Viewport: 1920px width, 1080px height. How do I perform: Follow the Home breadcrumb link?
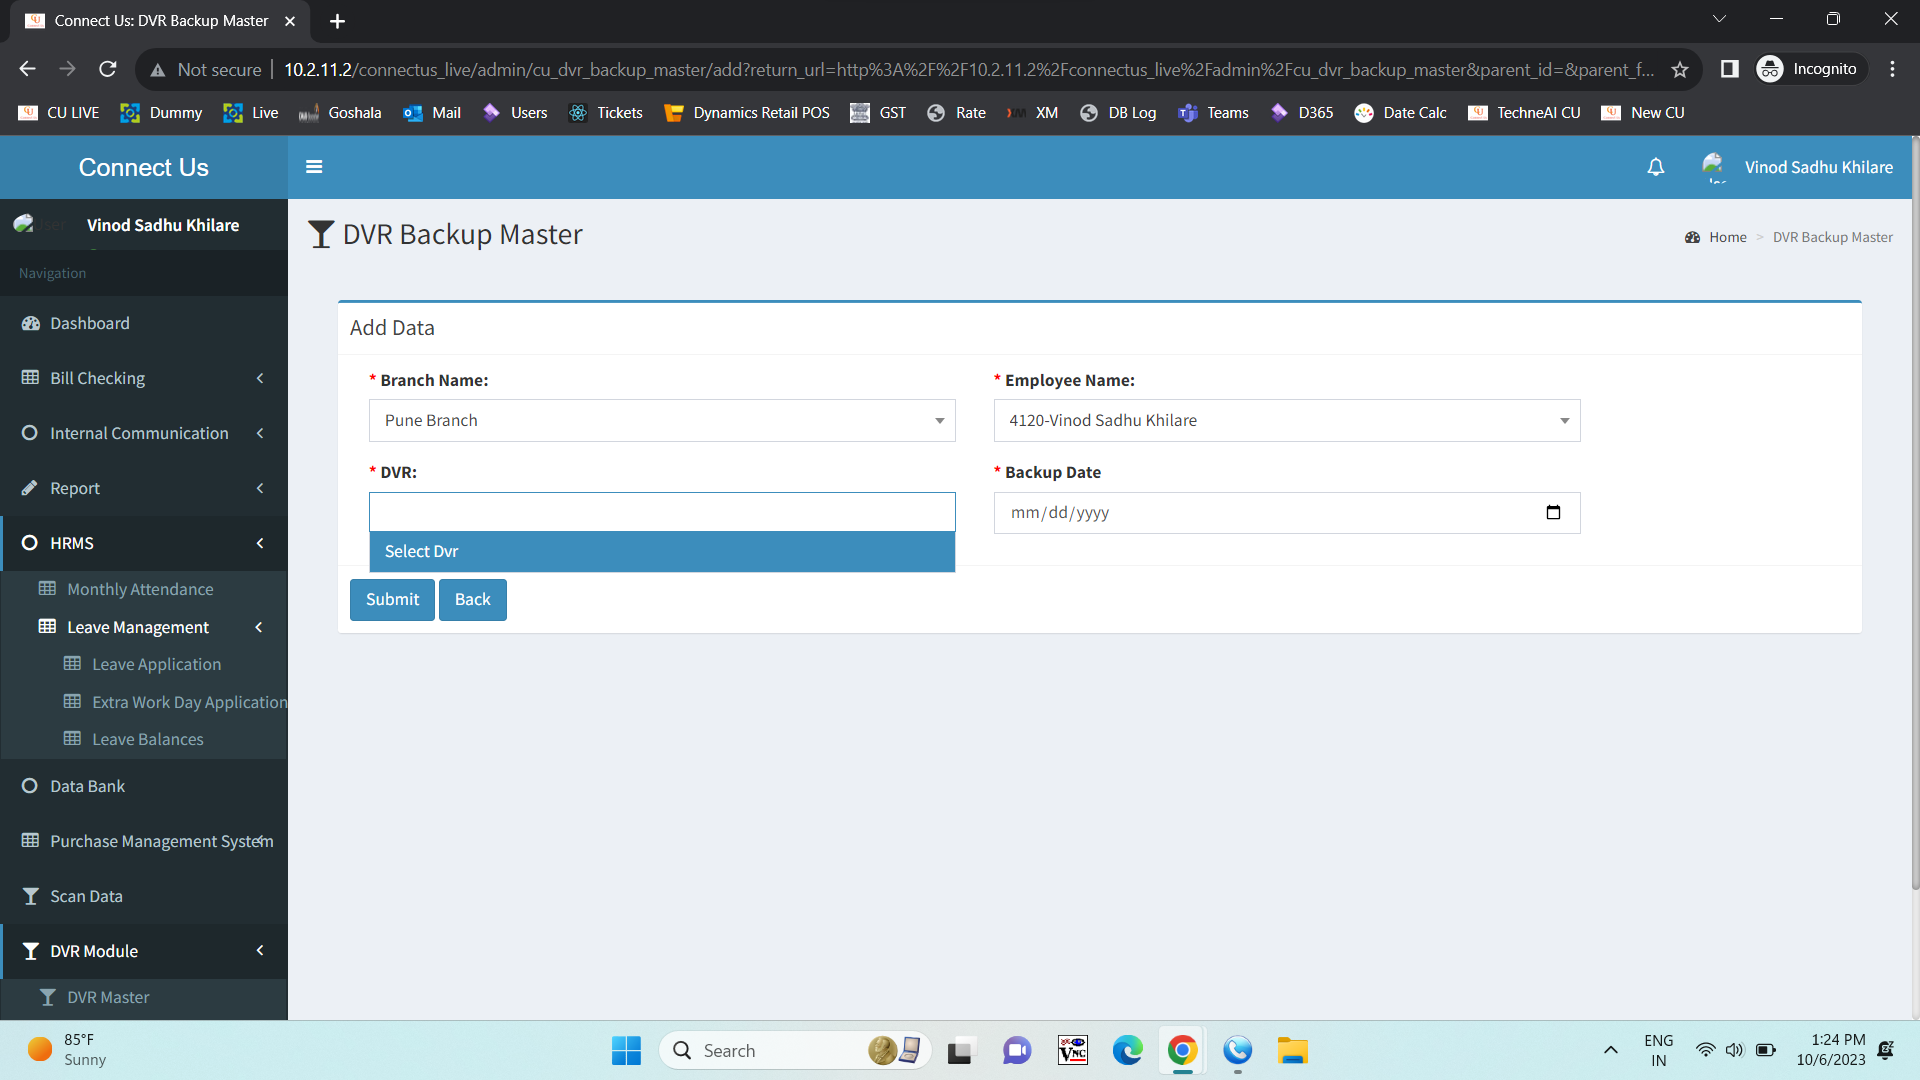[1727, 237]
